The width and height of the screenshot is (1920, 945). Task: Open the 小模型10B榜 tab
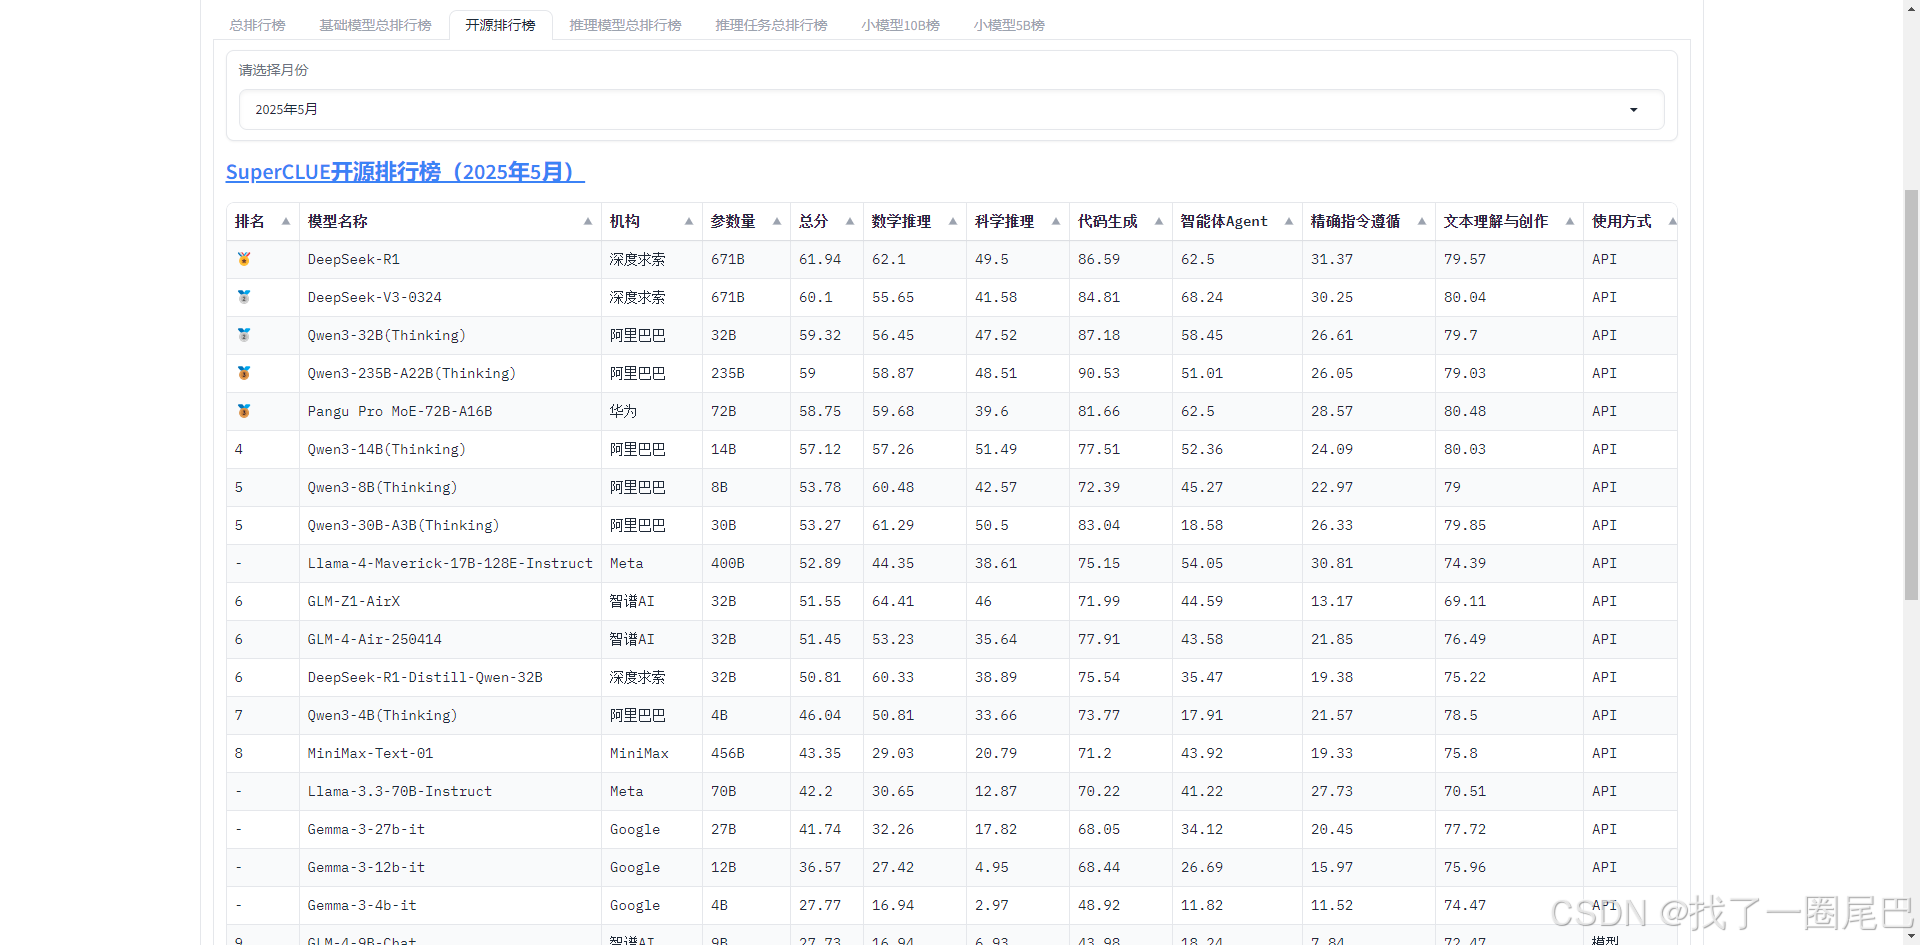(x=899, y=25)
